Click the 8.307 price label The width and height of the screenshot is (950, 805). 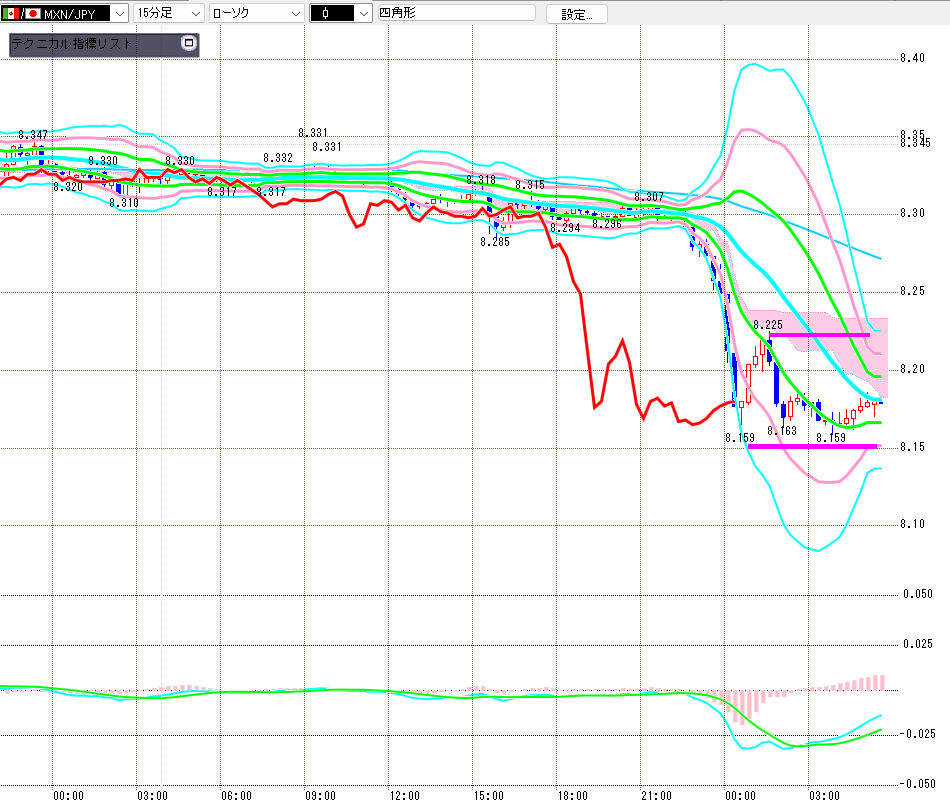click(x=649, y=197)
